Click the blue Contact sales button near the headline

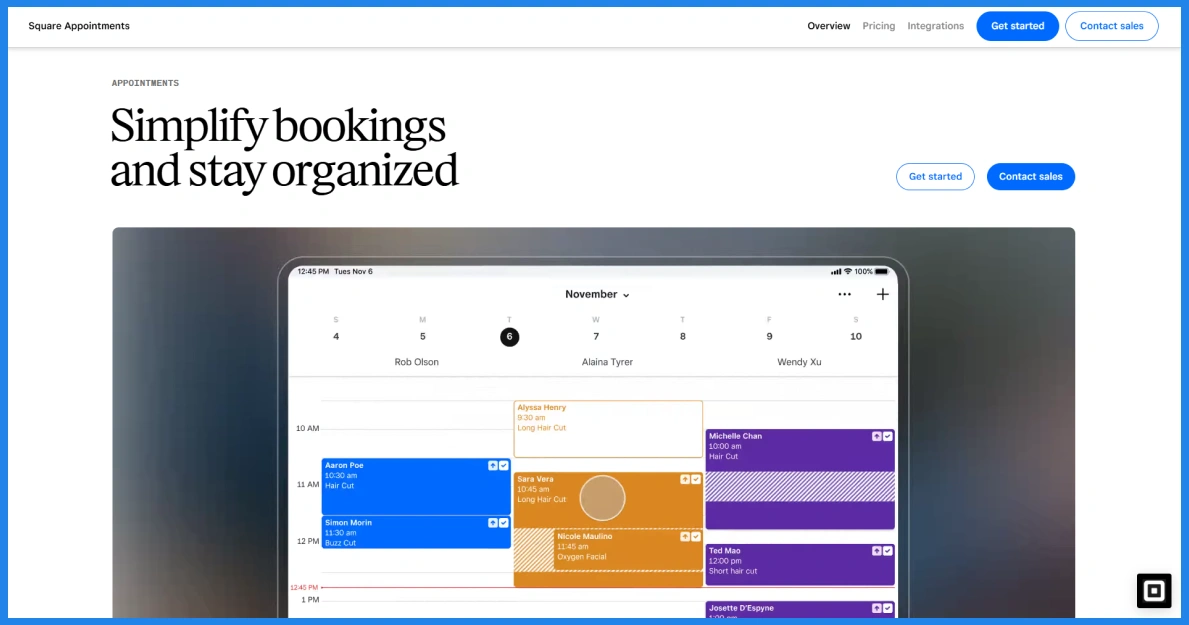[1030, 177]
